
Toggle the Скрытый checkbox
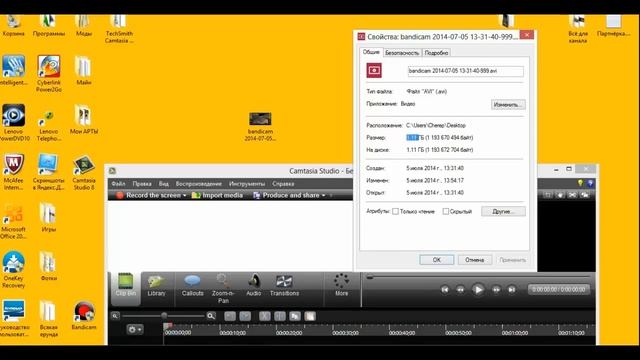click(446, 211)
